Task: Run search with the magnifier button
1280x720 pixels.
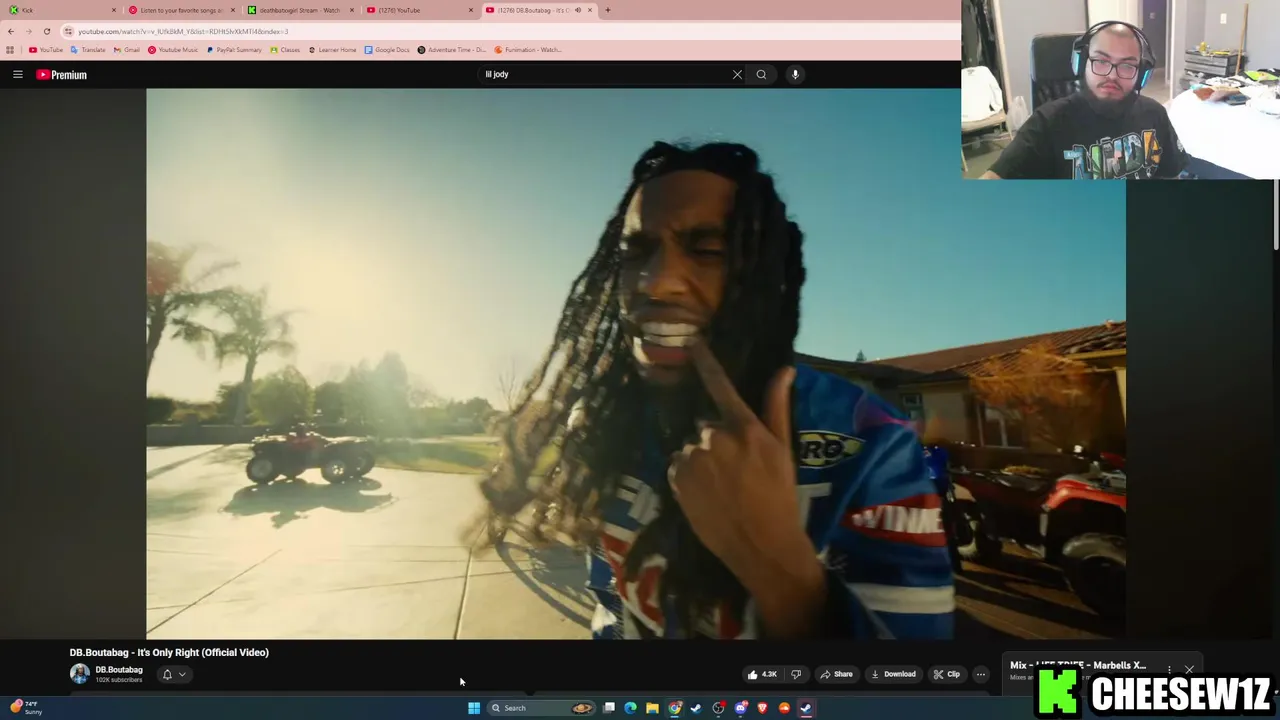Action: 761,74
